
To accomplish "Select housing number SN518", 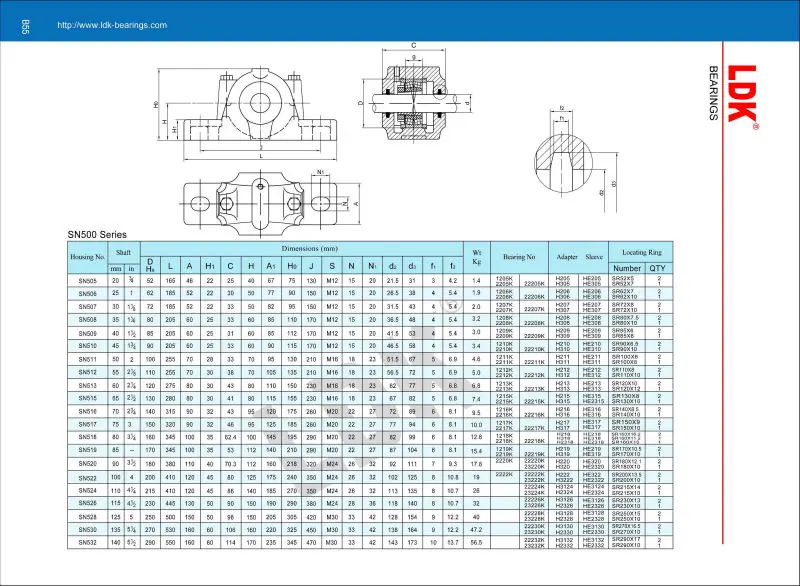I will coord(87,437).
